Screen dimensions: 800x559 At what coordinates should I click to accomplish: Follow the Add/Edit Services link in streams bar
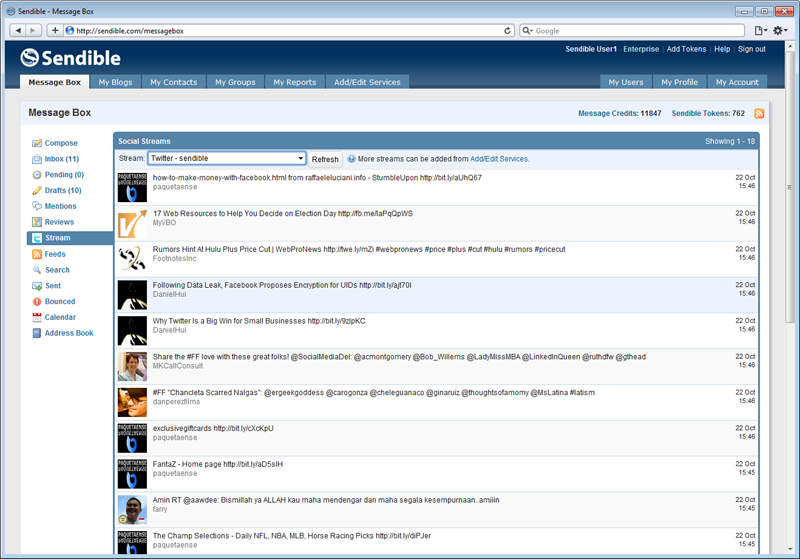[x=499, y=159]
